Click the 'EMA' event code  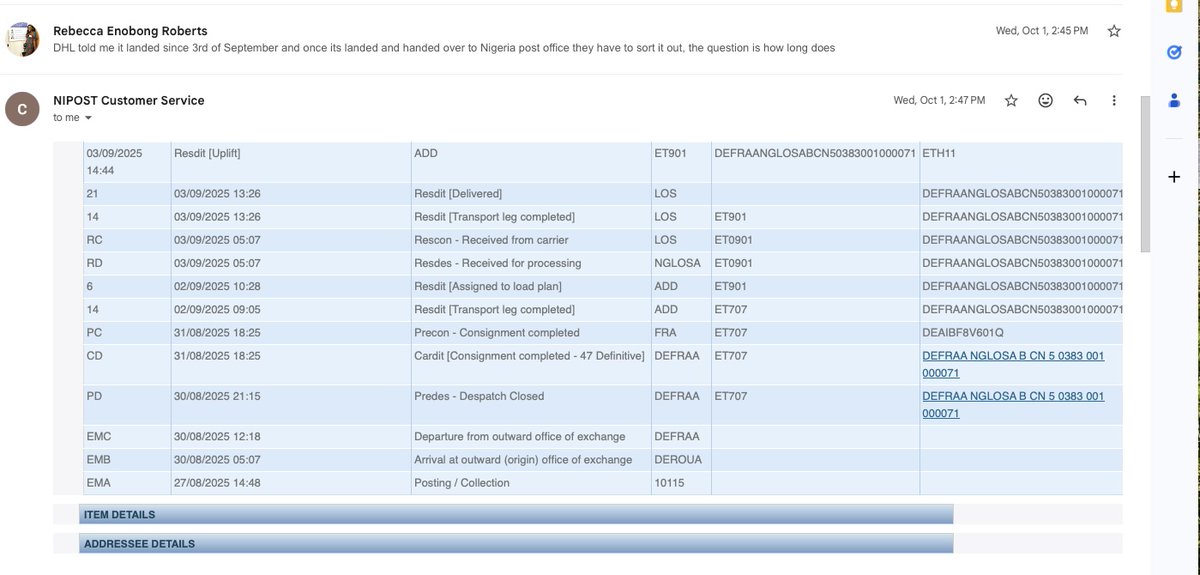(x=99, y=483)
